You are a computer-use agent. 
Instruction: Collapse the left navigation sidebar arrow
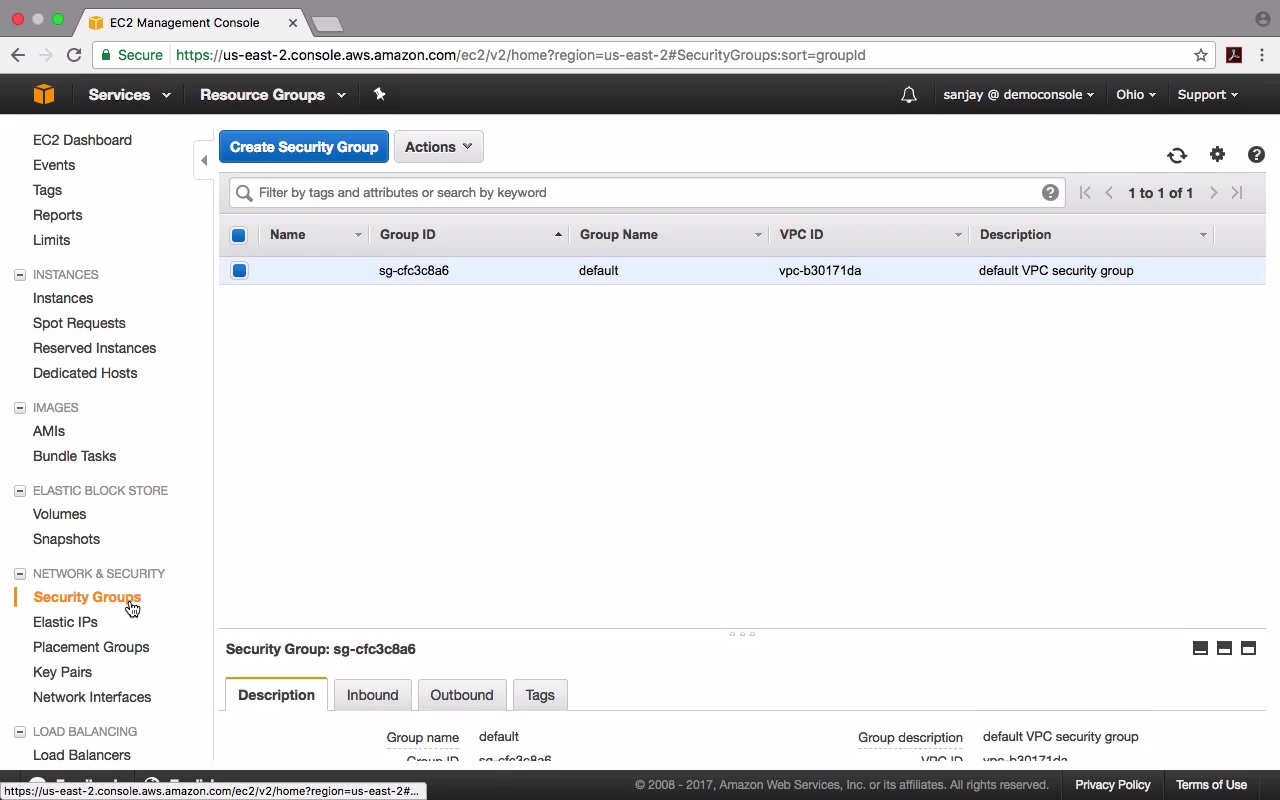coord(204,160)
